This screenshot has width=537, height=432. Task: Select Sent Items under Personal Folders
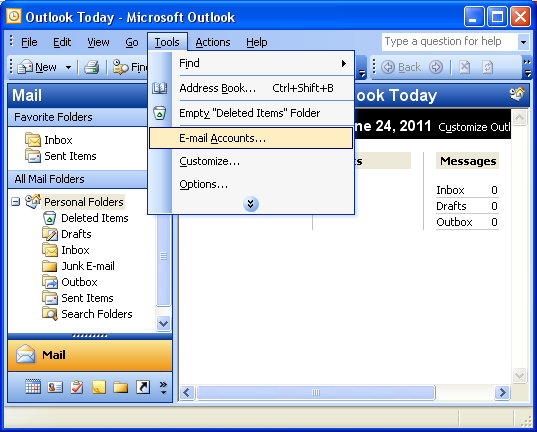[x=78, y=298]
